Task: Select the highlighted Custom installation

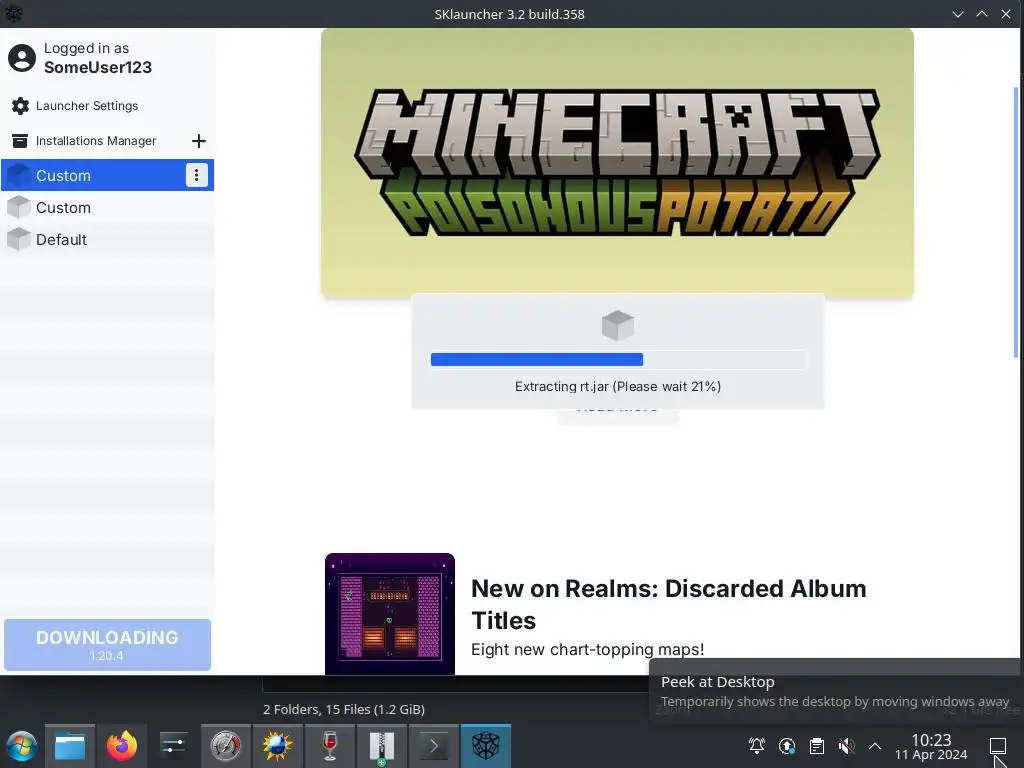Action: coord(107,175)
